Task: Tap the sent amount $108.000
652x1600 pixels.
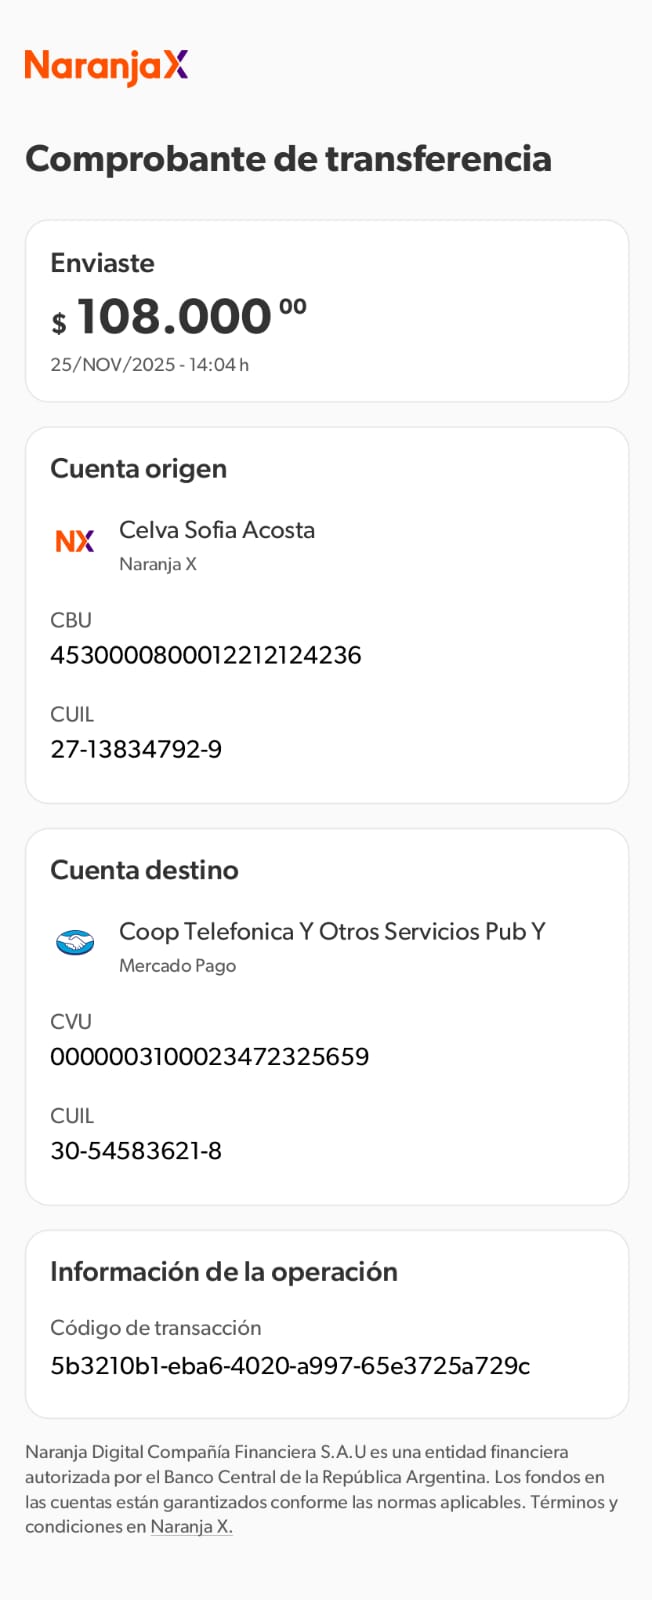Action: (x=178, y=317)
